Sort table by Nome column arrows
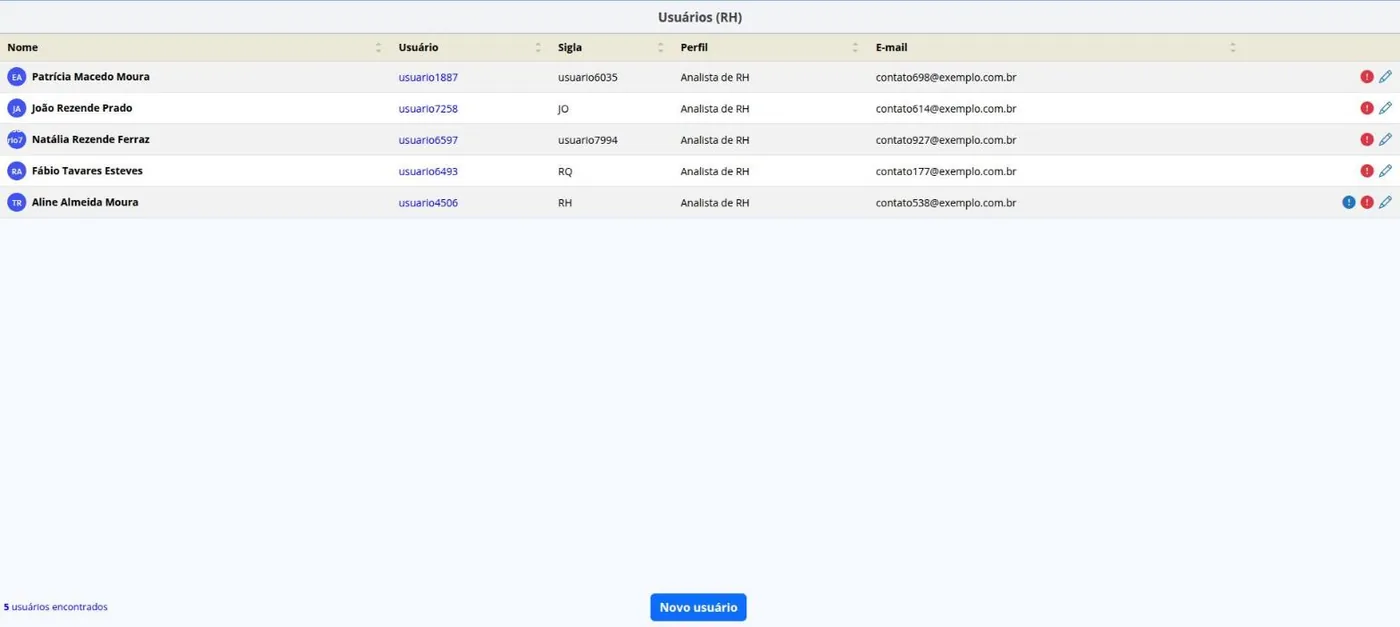 point(378,48)
